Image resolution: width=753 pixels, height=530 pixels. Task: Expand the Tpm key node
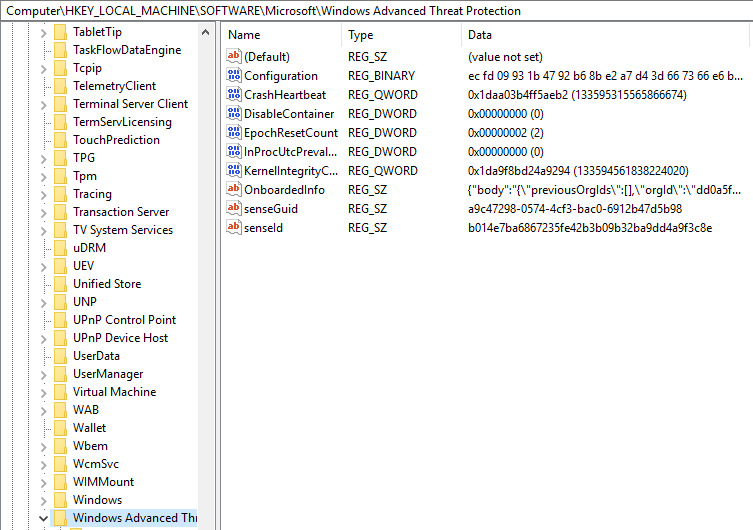(x=43, y=177)
